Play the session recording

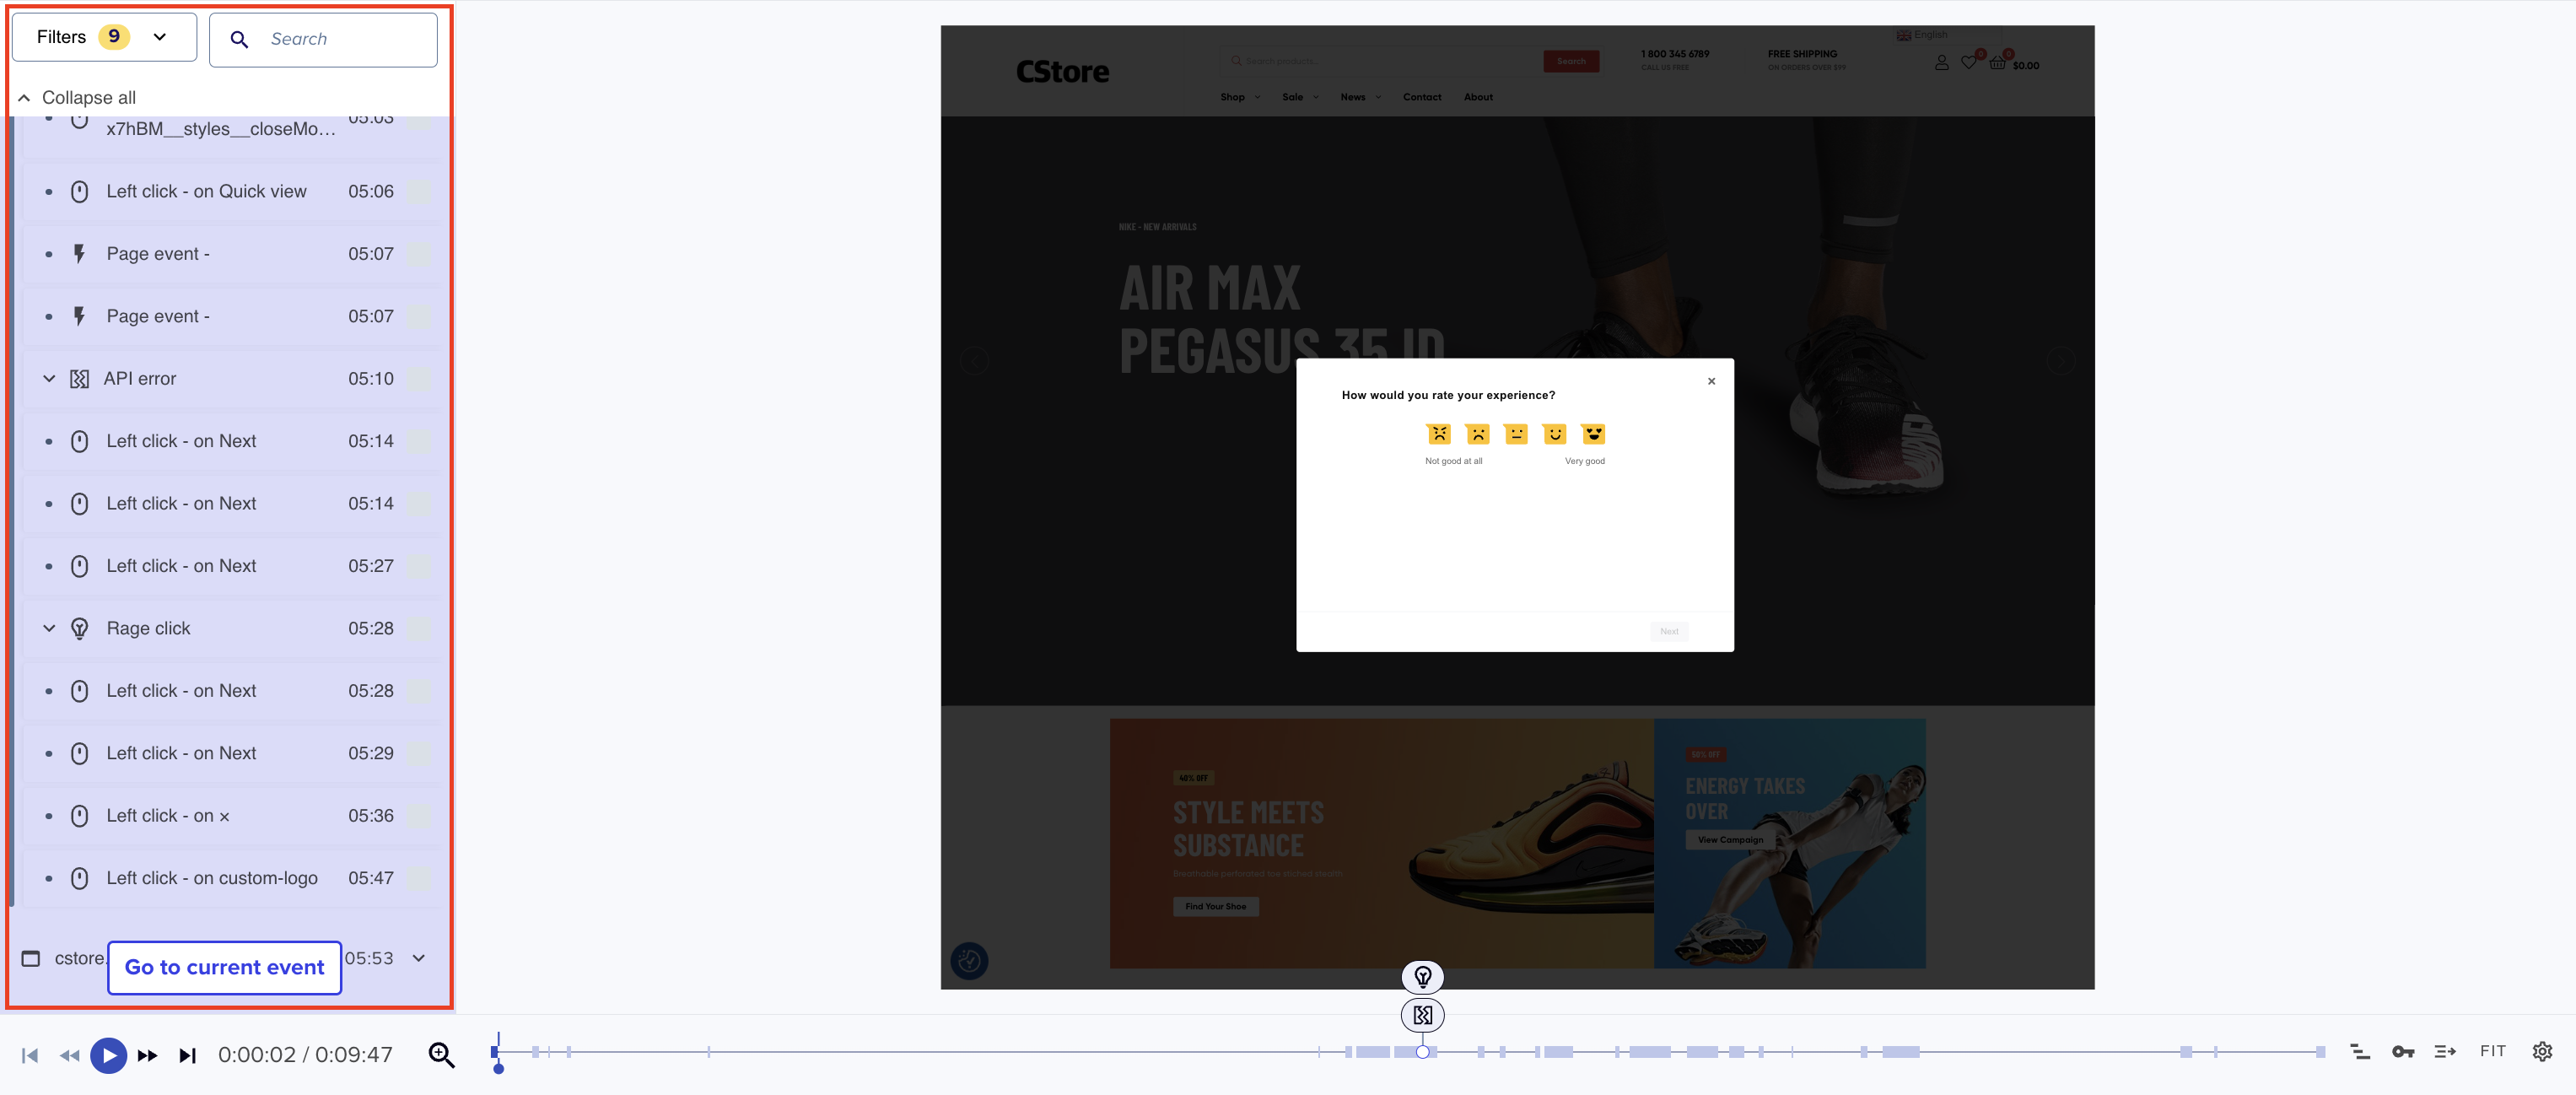(x=109, y=1055)
